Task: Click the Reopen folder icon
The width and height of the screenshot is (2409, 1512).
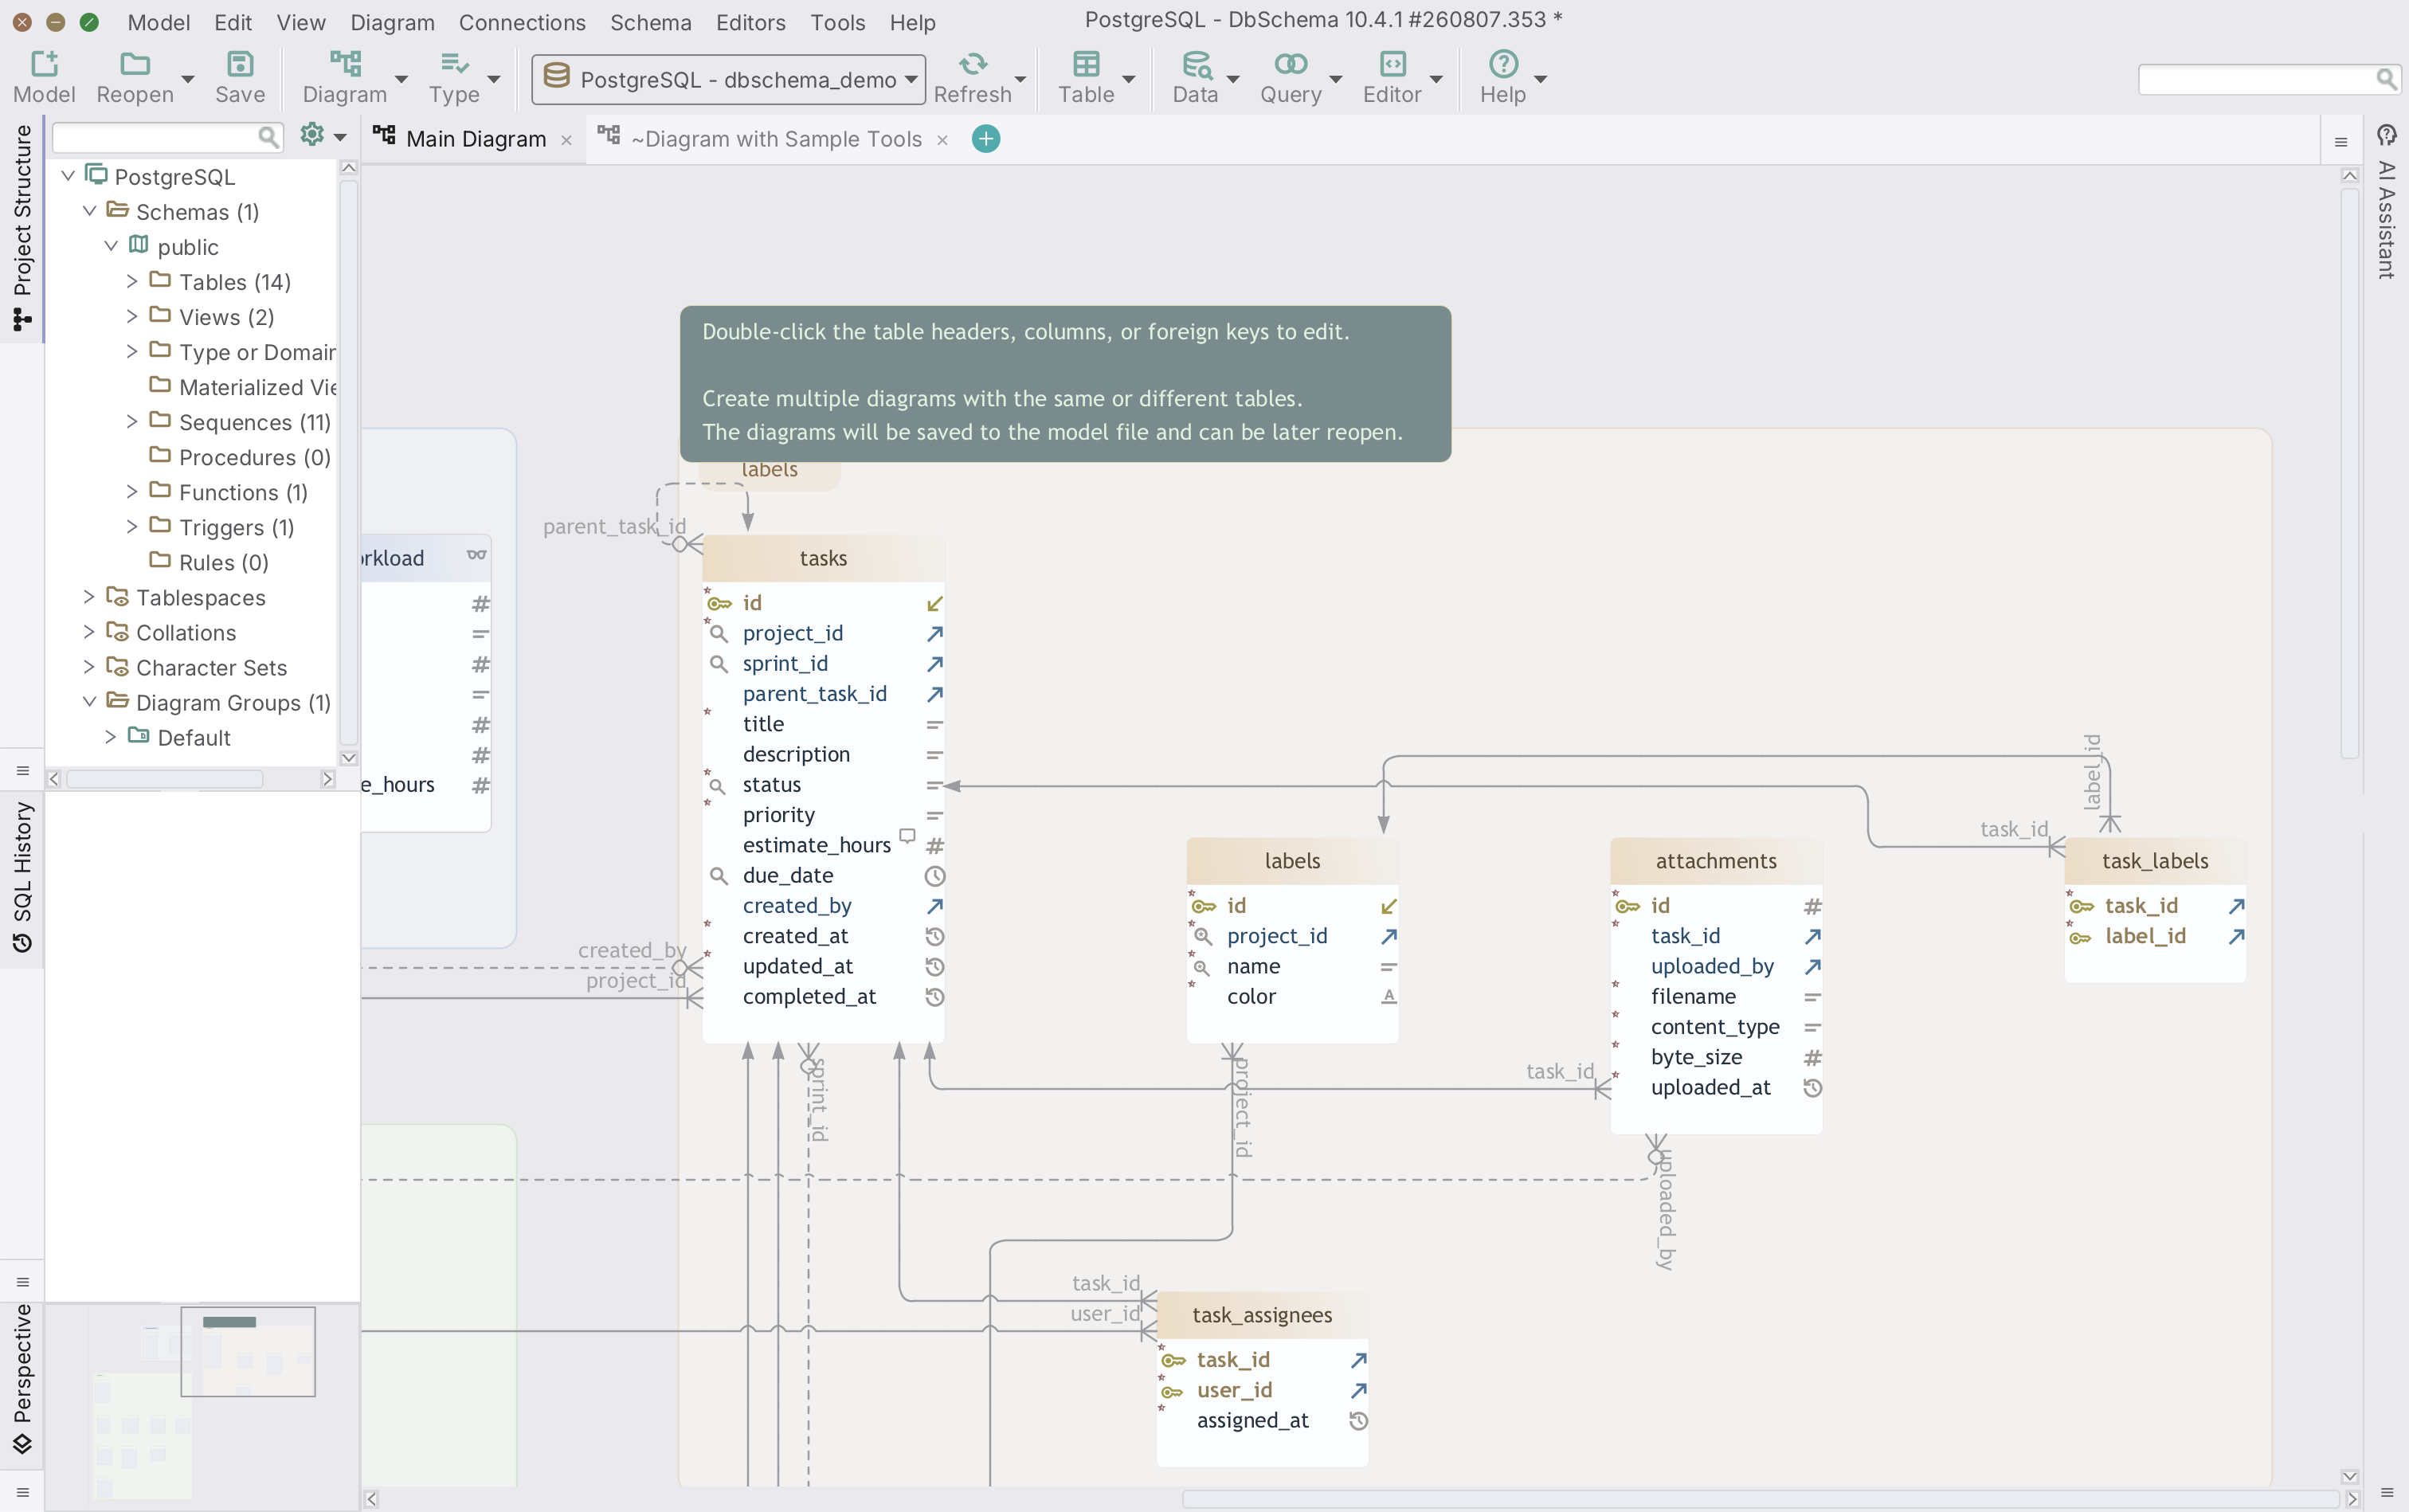Action: coord(134,64)
